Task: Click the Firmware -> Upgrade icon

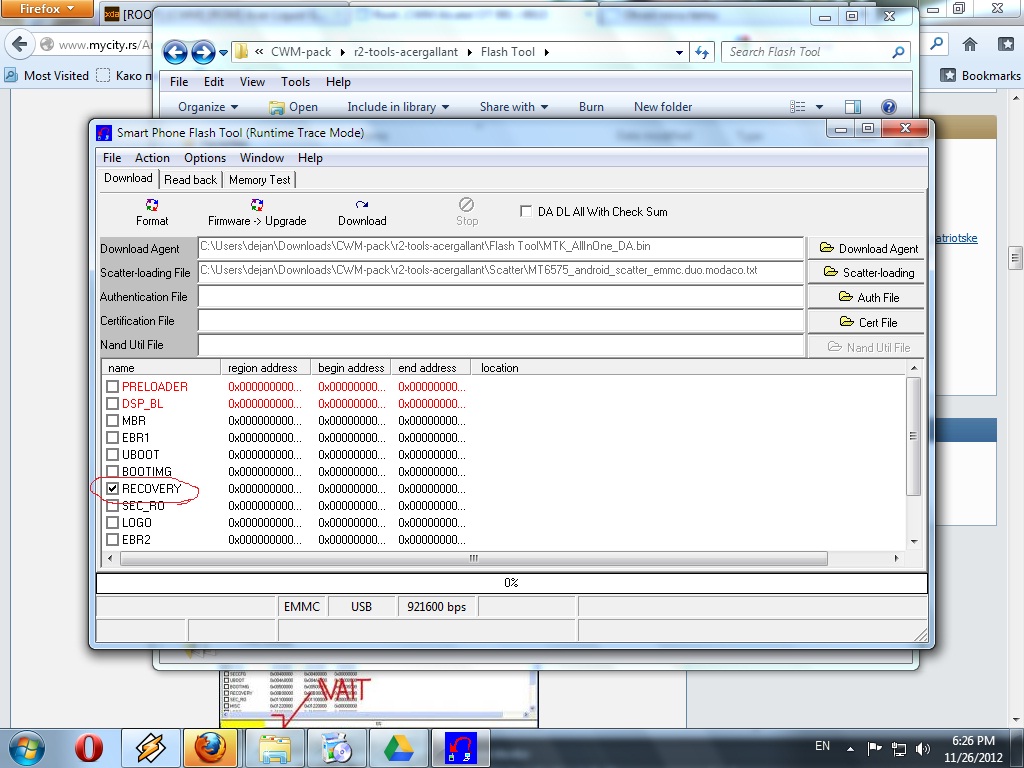Action: [257, 211]
